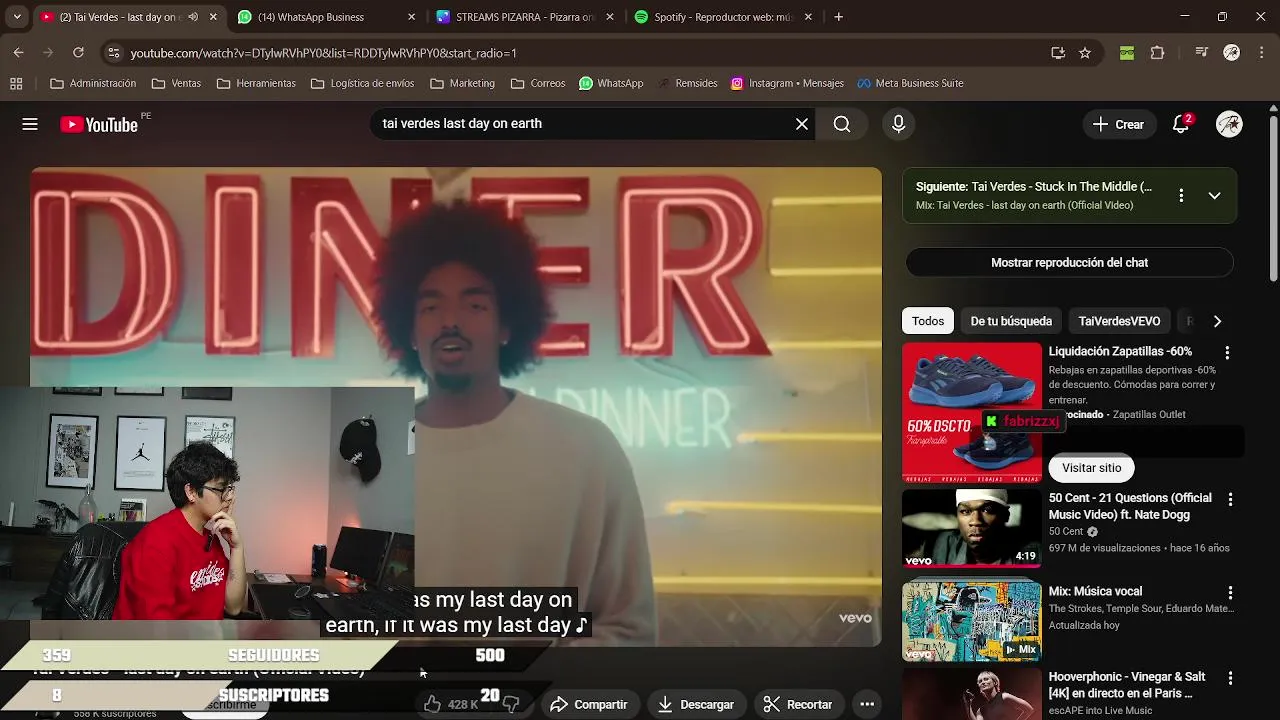1280x720 pixels.
Task: Open YouTube notifications bell
Action: 1181,124
